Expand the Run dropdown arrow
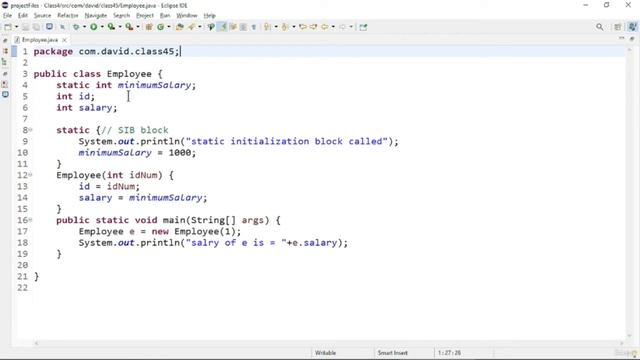The height and width of the screenshot is (360, 640). pyautogui.click(x=102, y=27)
